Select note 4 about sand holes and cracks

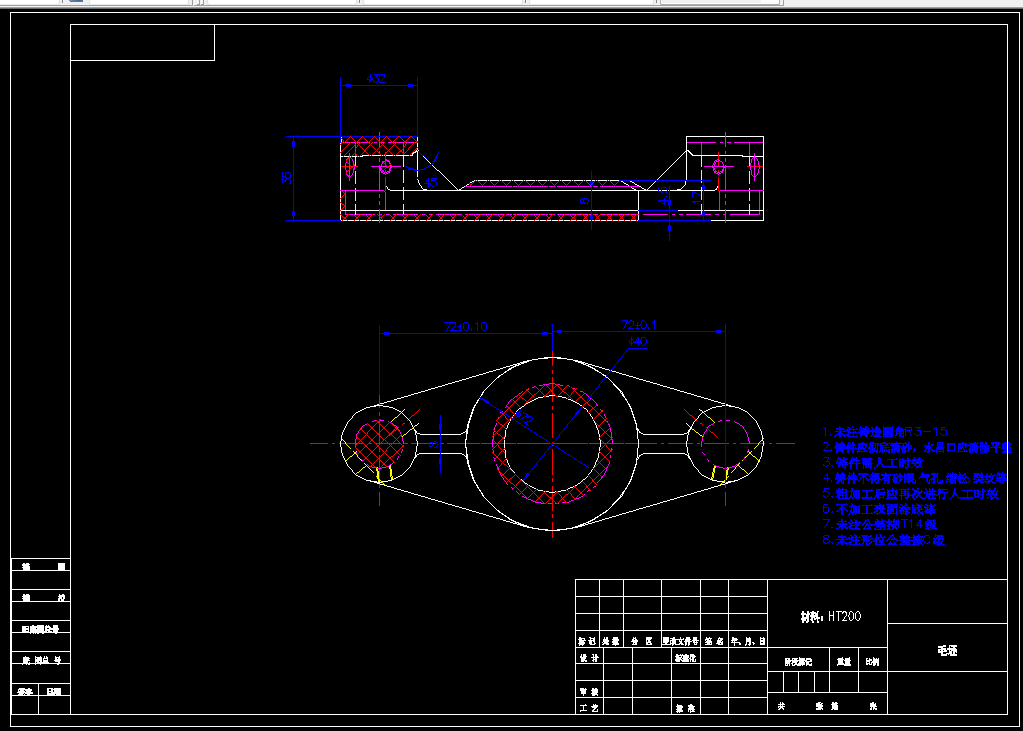[915, 478]
